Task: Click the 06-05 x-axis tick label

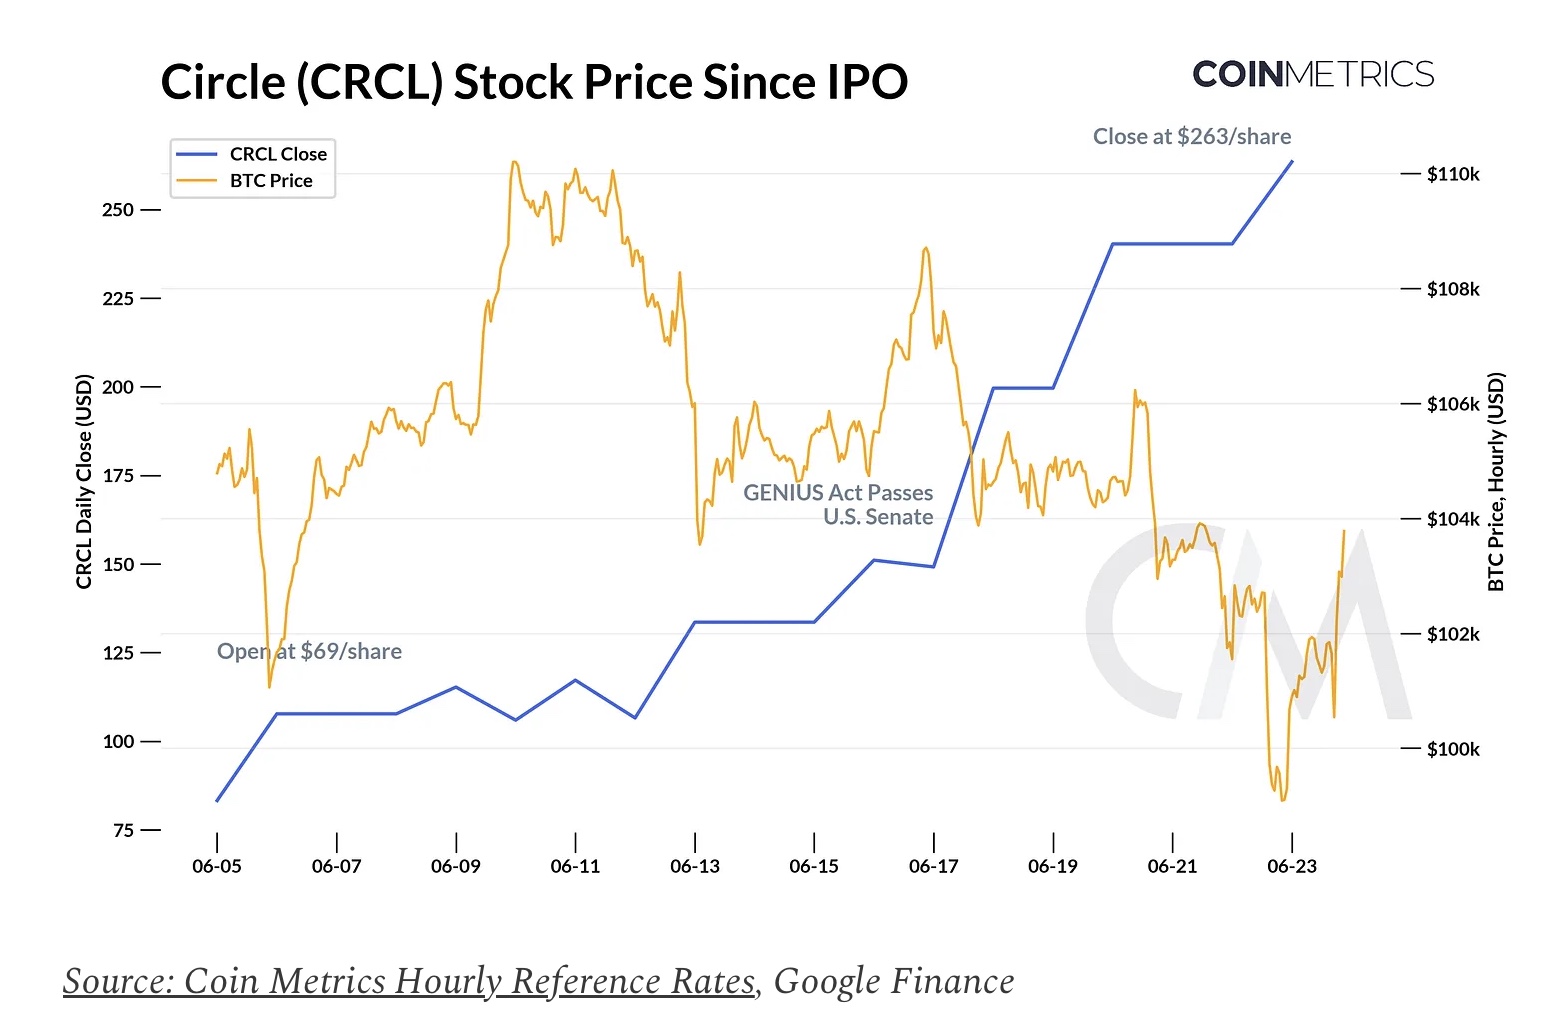Action: [217, 866]
